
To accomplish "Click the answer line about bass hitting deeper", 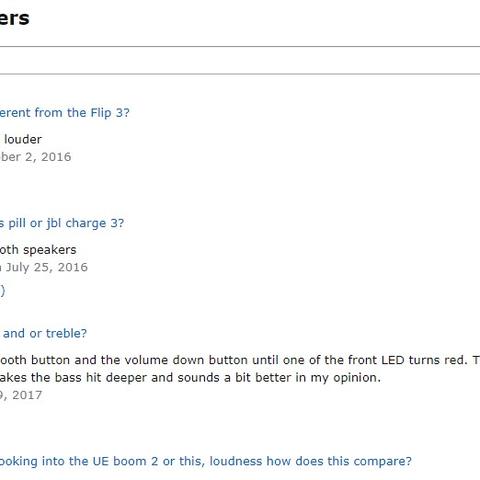I will pos(190,378).
